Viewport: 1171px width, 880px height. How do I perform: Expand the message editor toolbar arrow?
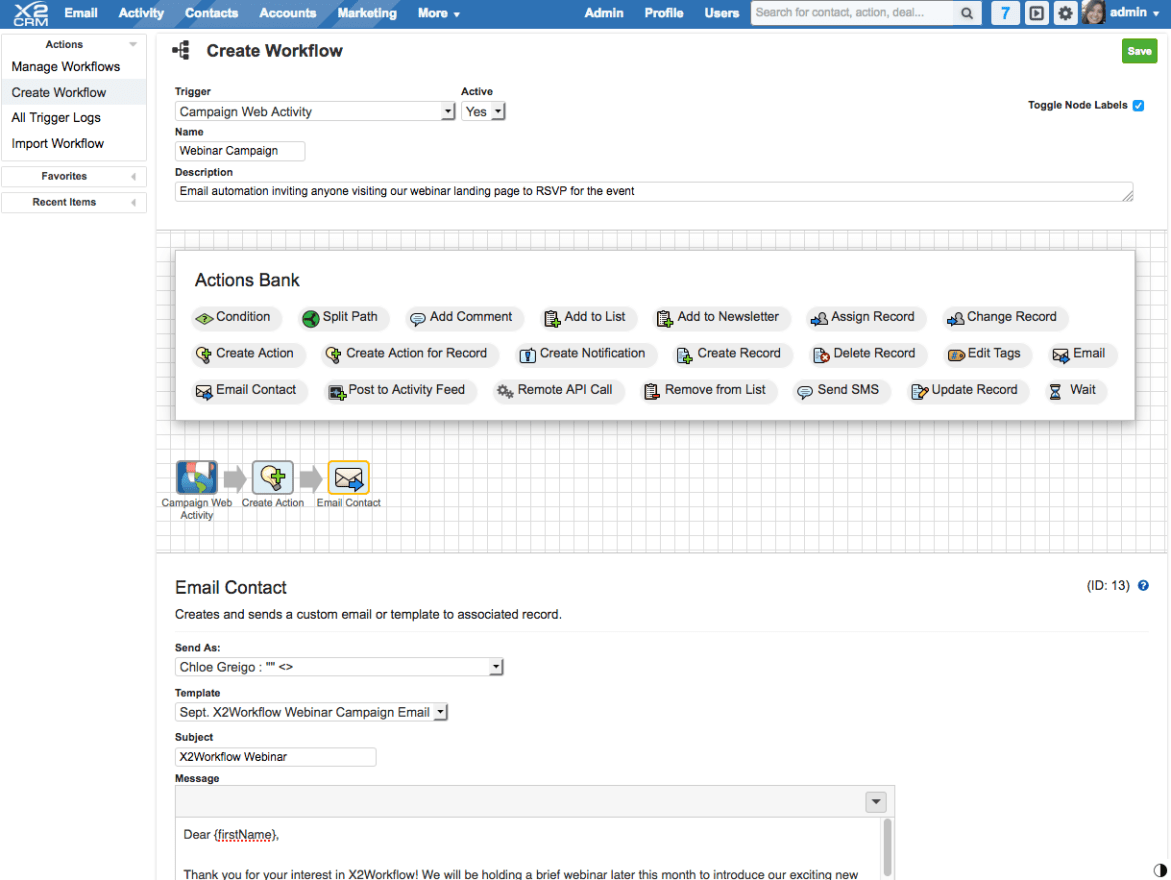(876, 802)
